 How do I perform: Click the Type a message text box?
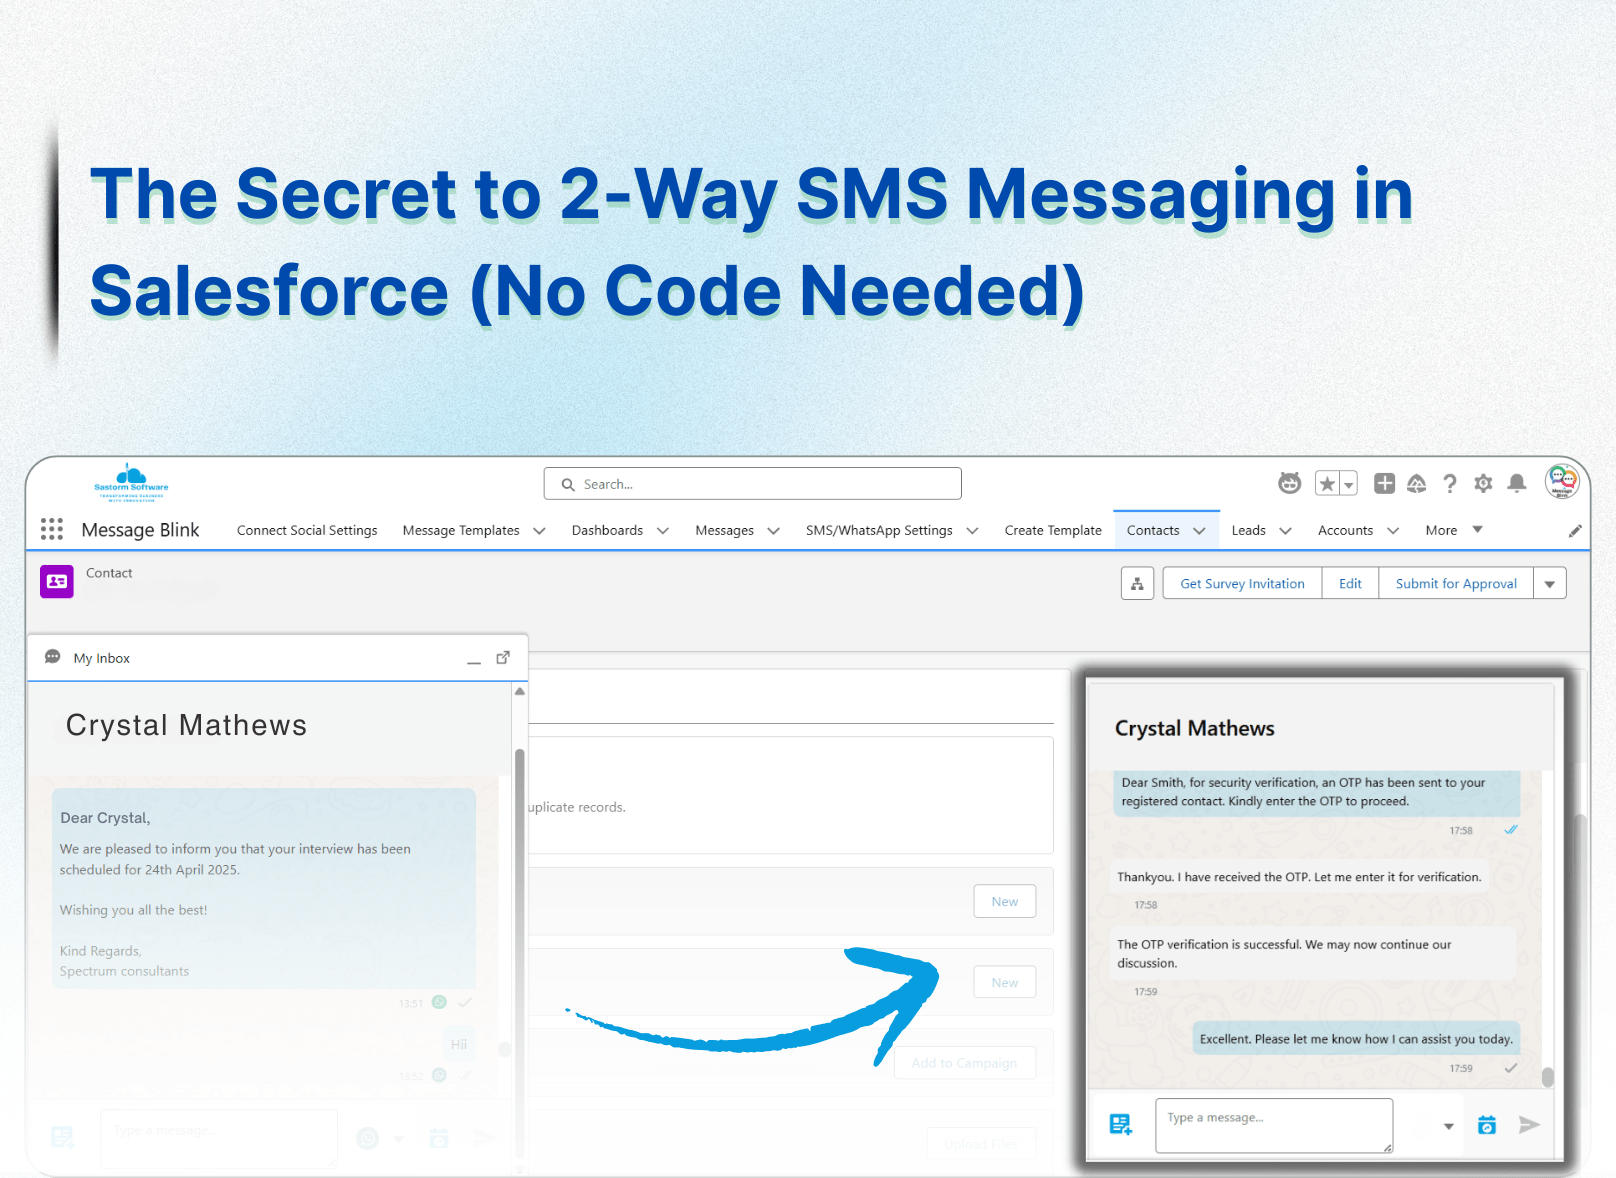point(1274,1126)
